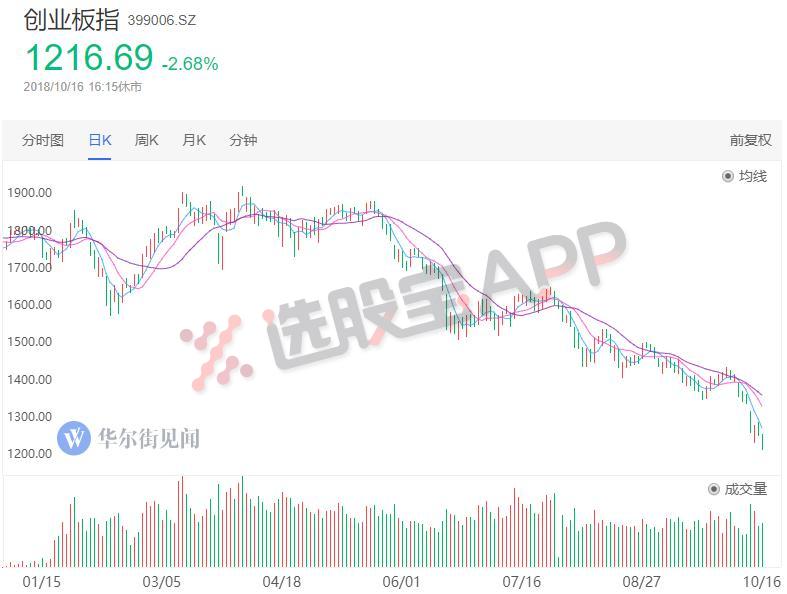Switch to the 分时图 tab

pos(43,140)
